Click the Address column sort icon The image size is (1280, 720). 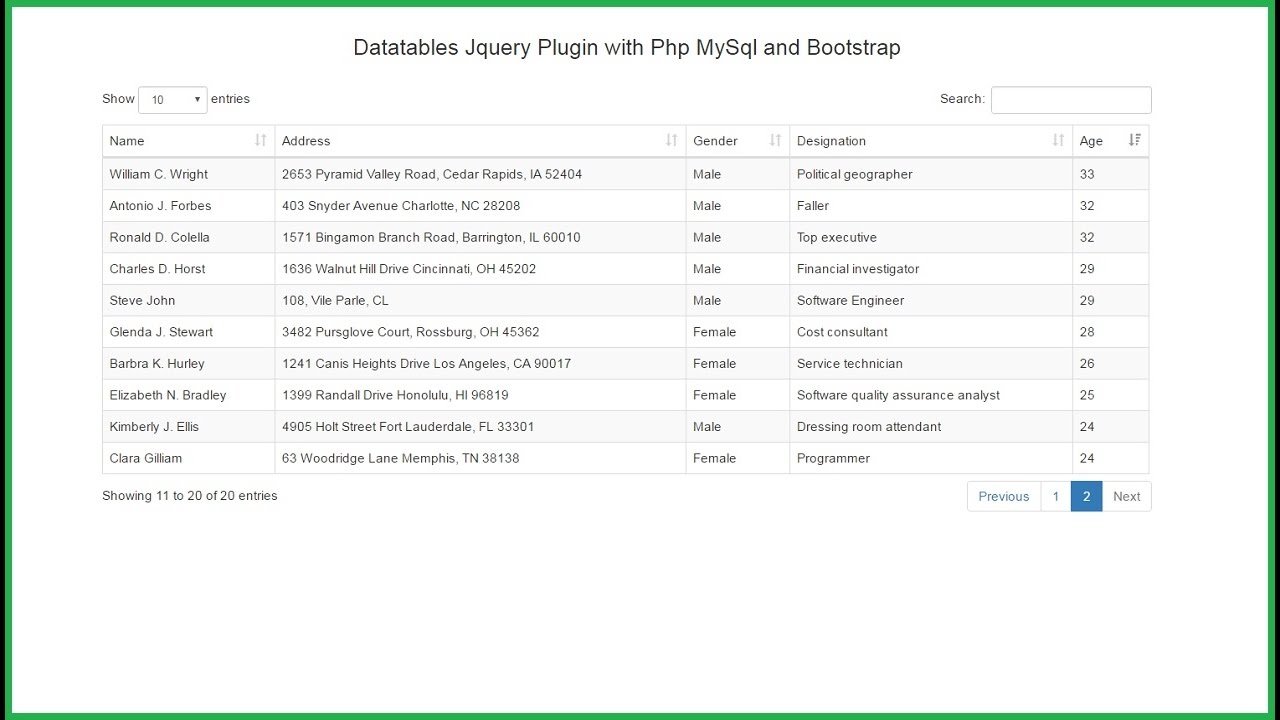[x=671, y=141]
